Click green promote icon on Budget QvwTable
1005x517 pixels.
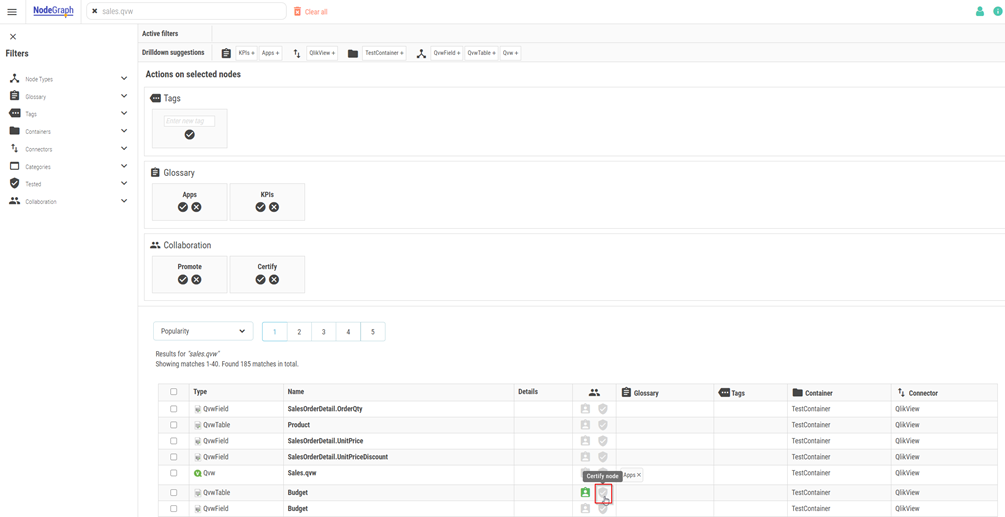click(585, 493)
